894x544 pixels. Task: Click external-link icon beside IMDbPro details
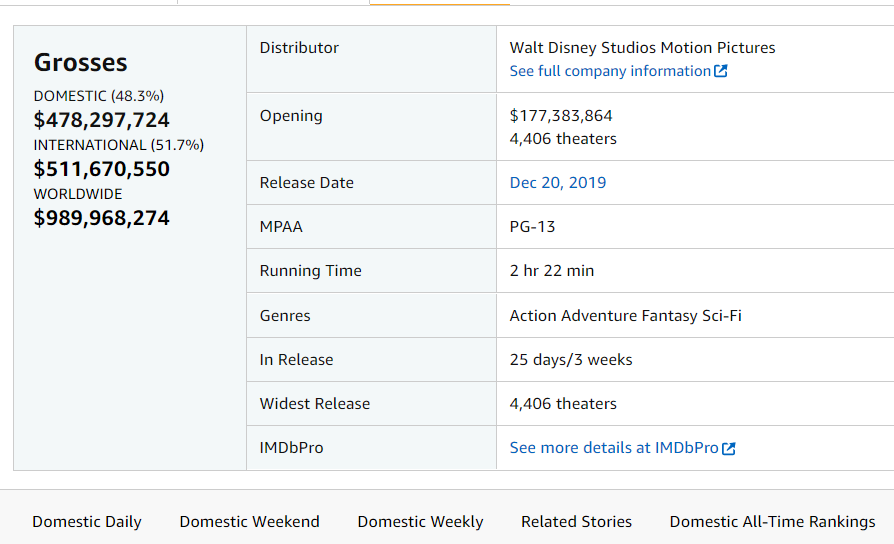(729, 449)
